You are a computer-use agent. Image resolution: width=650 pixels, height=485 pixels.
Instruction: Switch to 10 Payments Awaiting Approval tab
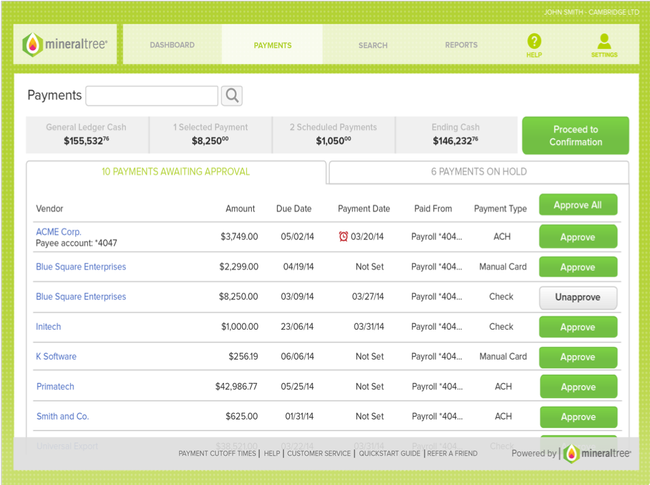176,172
